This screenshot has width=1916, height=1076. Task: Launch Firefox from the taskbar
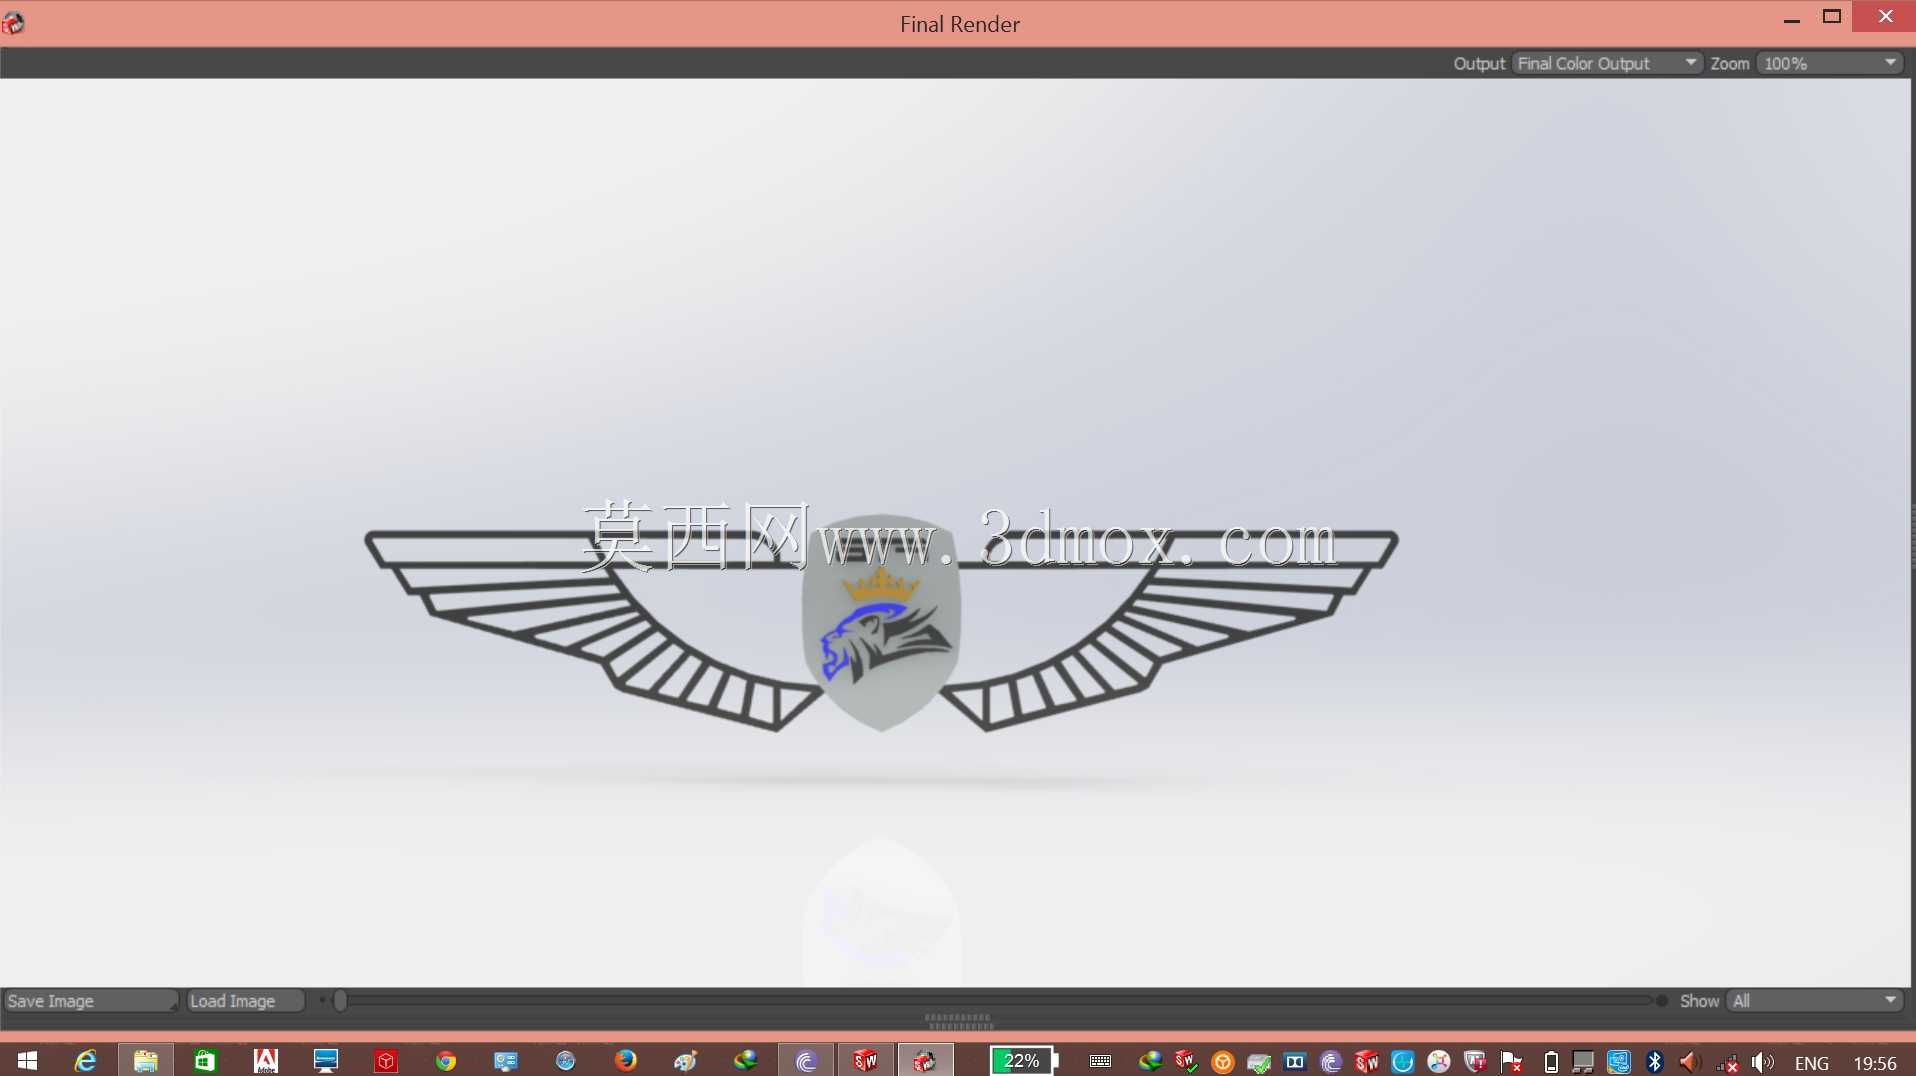coord(626,1061)
